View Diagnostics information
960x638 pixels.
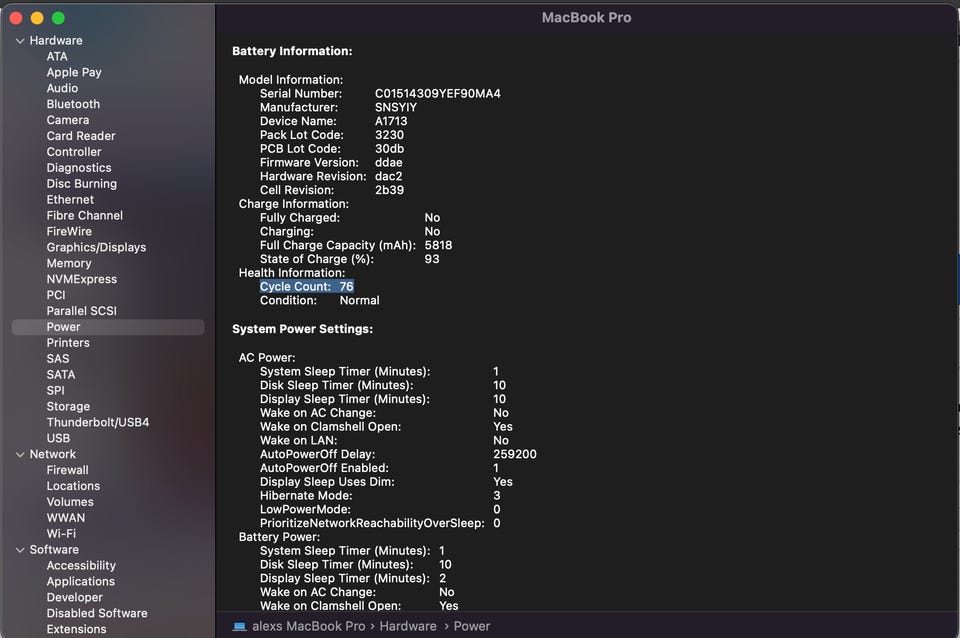click(x=79, y=168)
